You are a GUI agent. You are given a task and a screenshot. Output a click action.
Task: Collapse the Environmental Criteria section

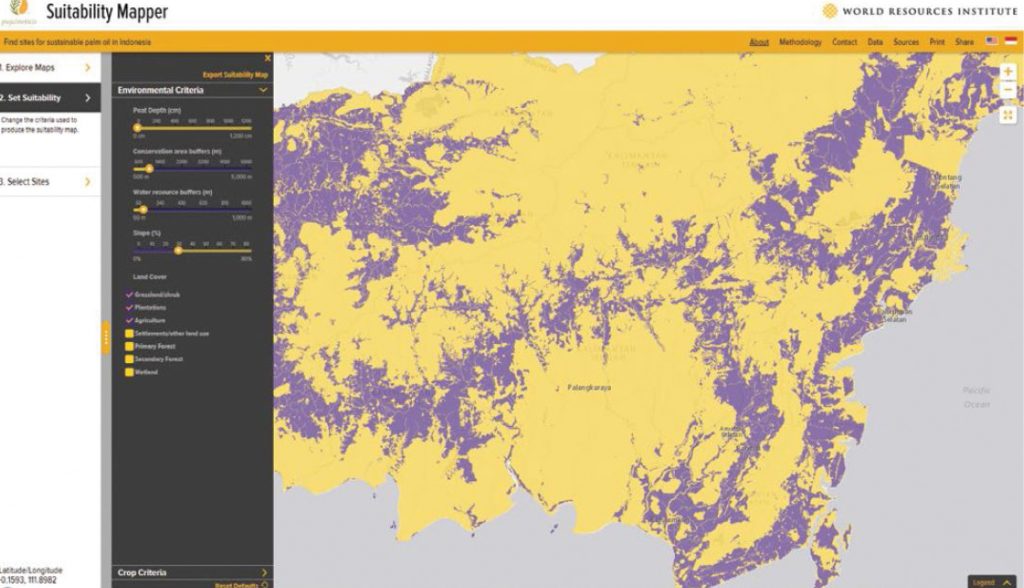[x=262, y=89]
